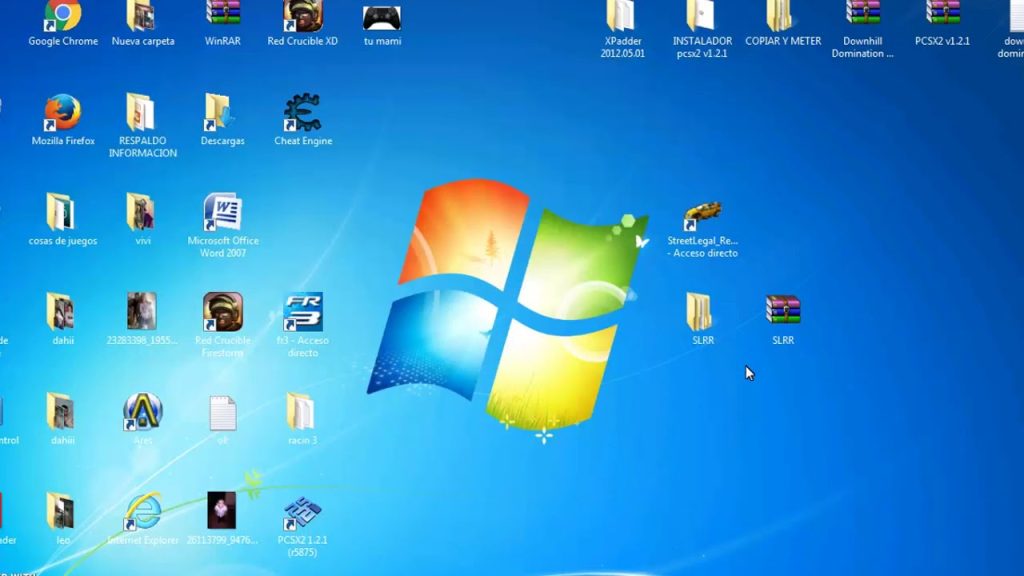This screenshot has width=1024, height=576.
Task: Click the Internet Explorer shortcut
Action: pyautogui.click(x=143, y=511)
